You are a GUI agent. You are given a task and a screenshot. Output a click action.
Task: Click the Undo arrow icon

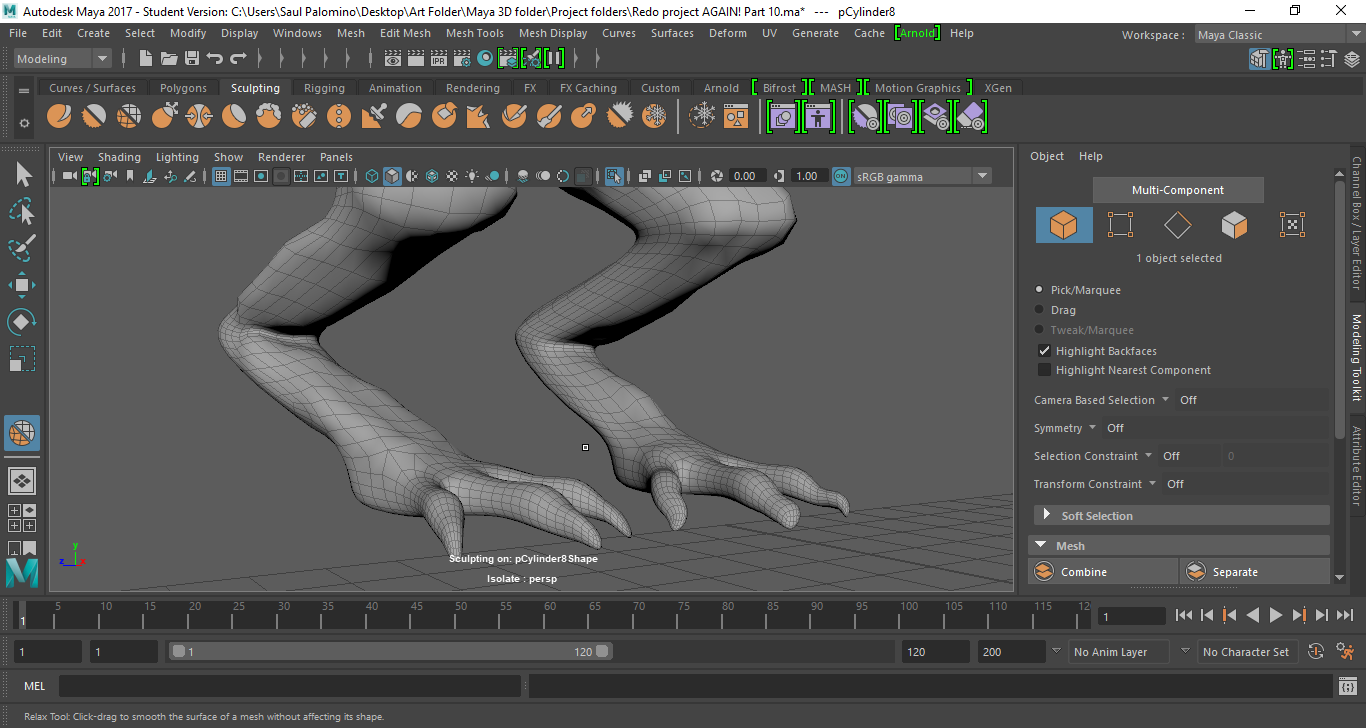pyautogui.click(x=215, y=59)
